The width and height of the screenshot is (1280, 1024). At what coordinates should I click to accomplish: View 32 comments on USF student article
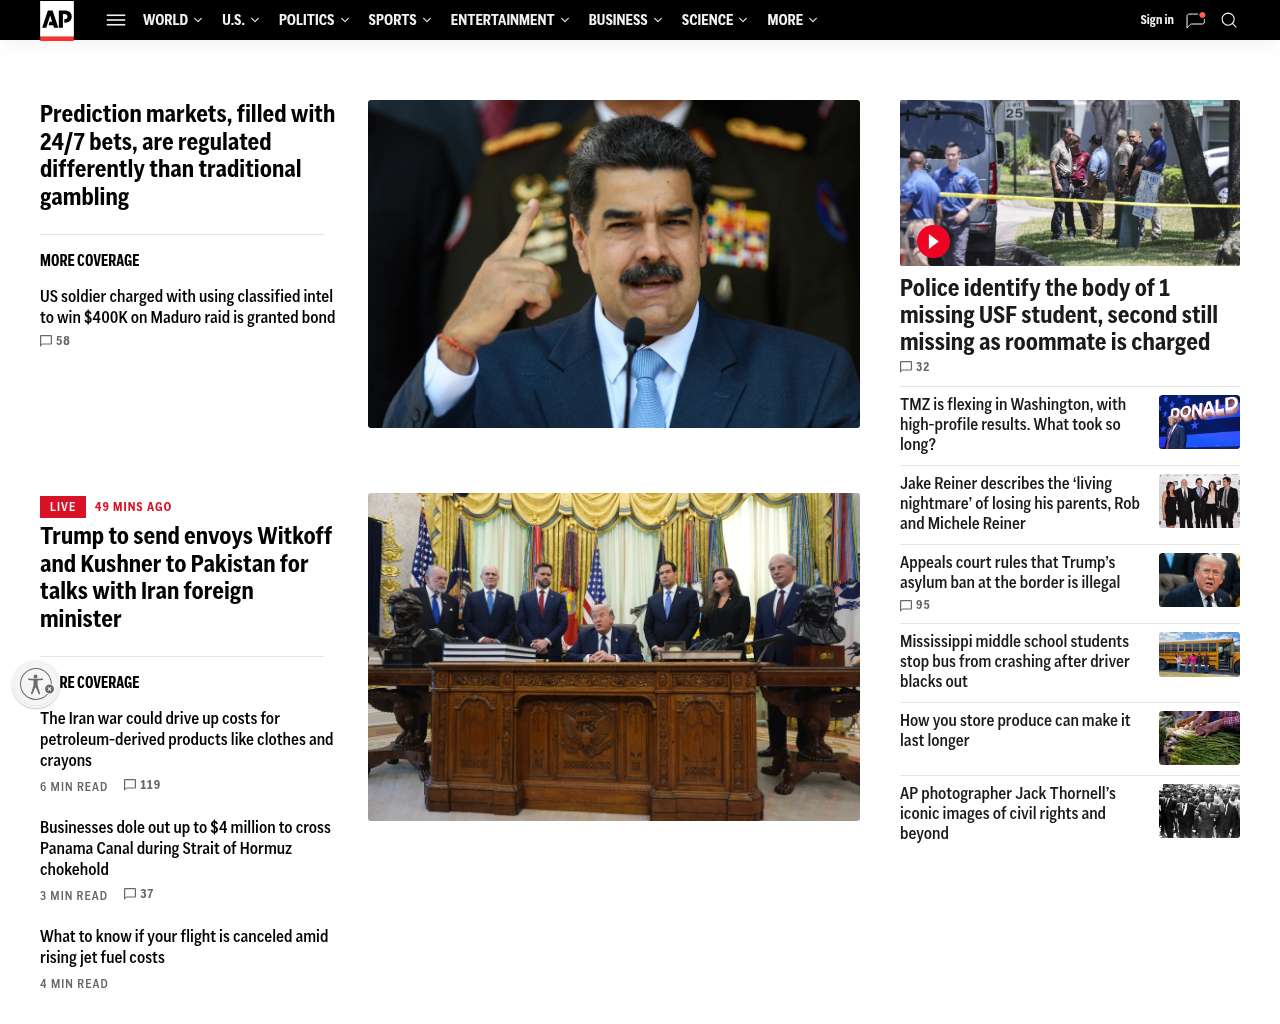pyautogui.click(x=915, y=367)
